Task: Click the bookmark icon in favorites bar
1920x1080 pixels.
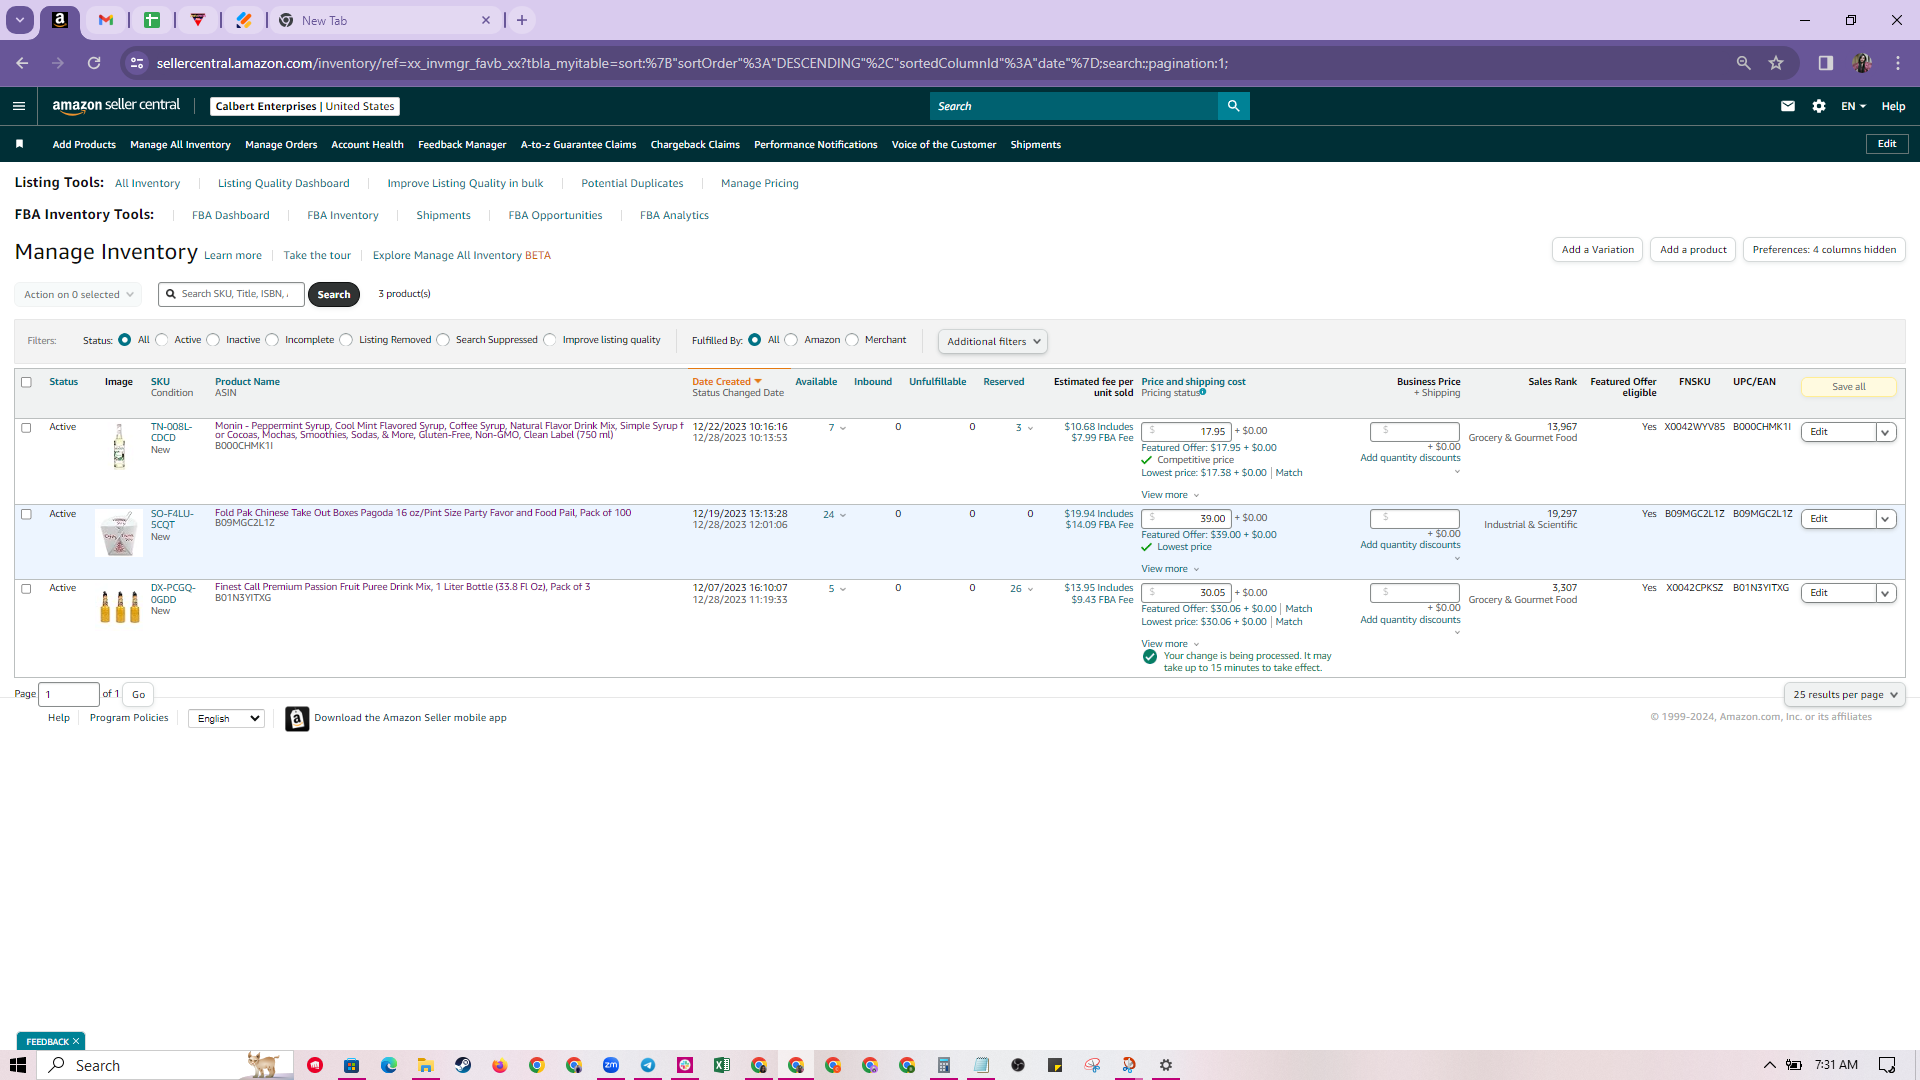Action: tap(19, 144)
